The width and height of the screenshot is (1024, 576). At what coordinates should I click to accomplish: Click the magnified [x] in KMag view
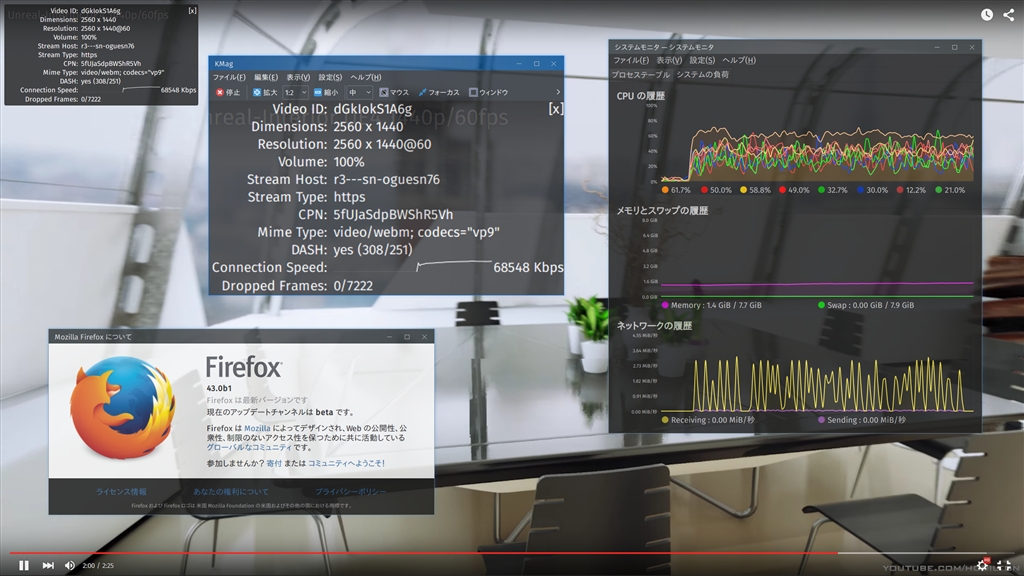pos(555,109)
